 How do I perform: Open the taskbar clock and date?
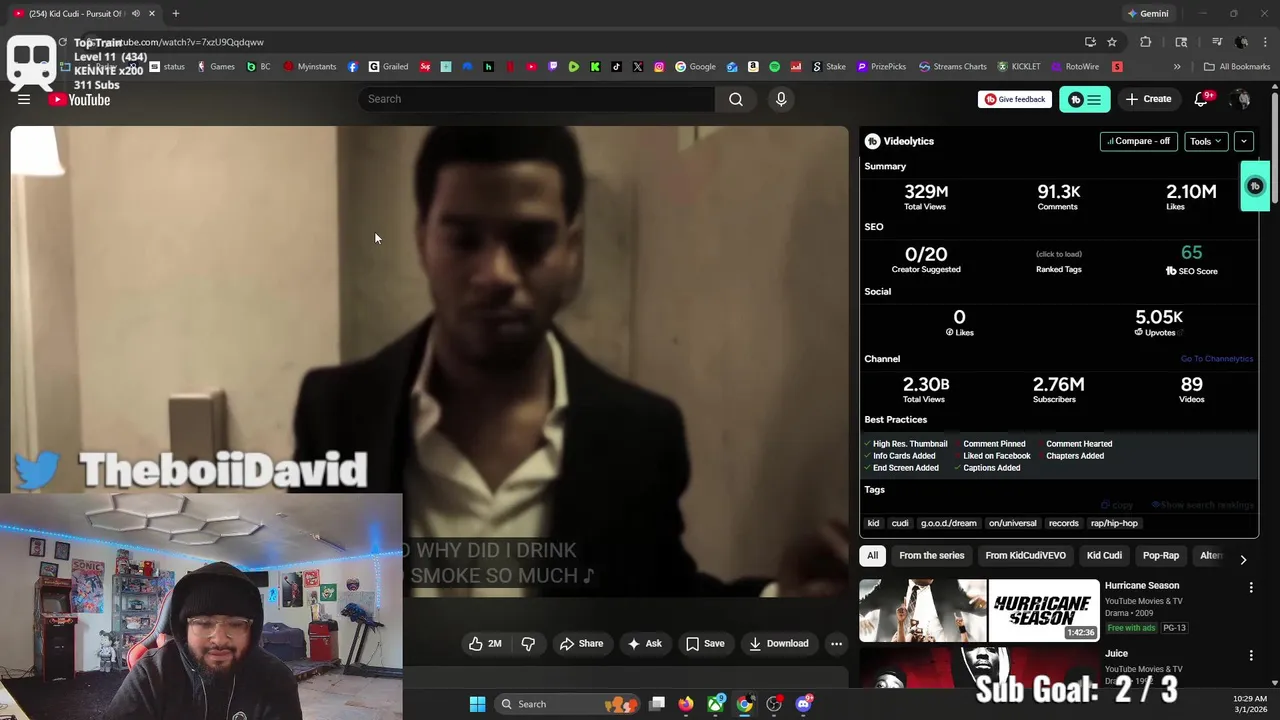[1250, 704]
